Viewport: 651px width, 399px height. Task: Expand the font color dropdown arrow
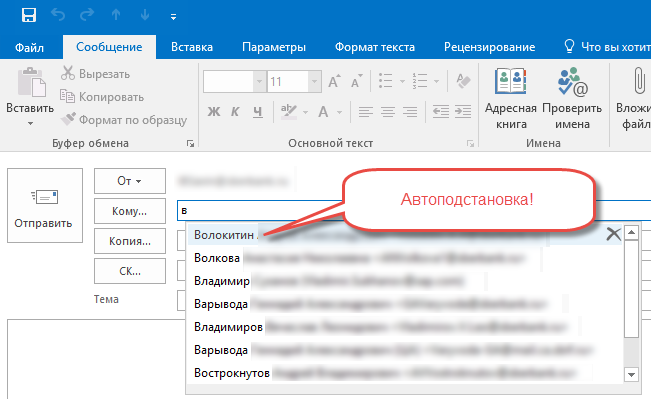(339, 112)
